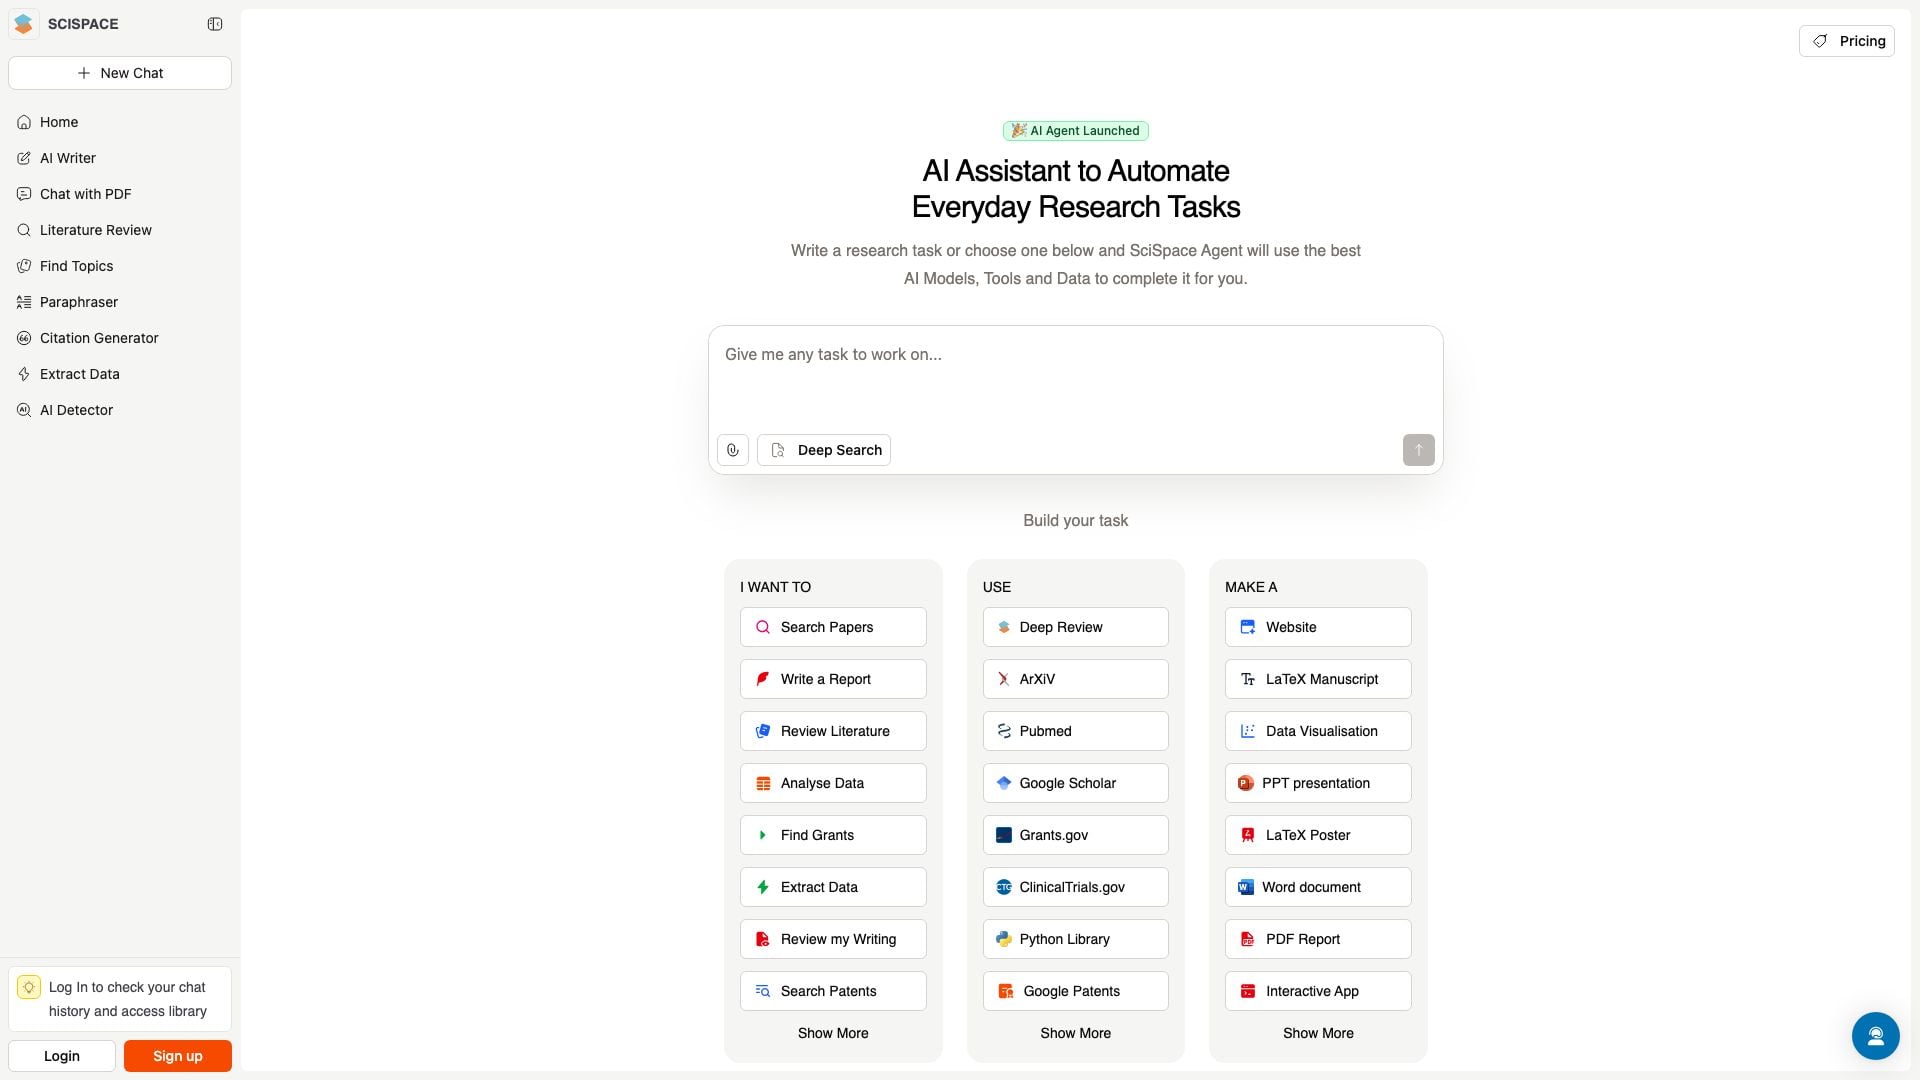Image resolution: width=1920 pixels, height=1080 pixels.
Task: Start a New Chat
Action: [120, 73]
